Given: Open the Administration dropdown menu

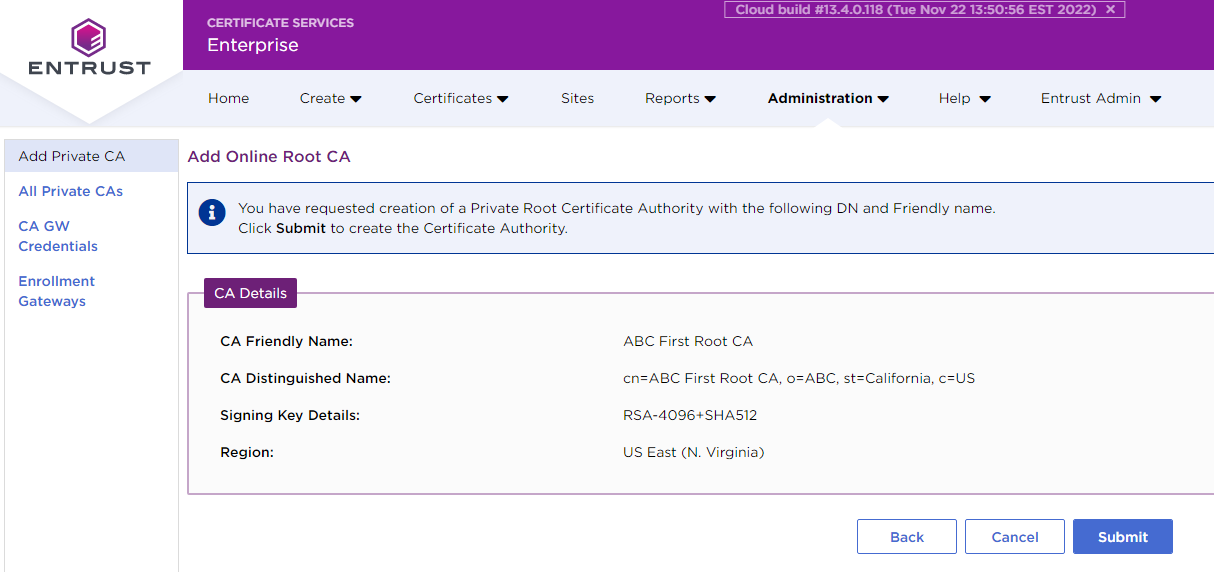Looking at the screenshot, I should tap(828, 98).
